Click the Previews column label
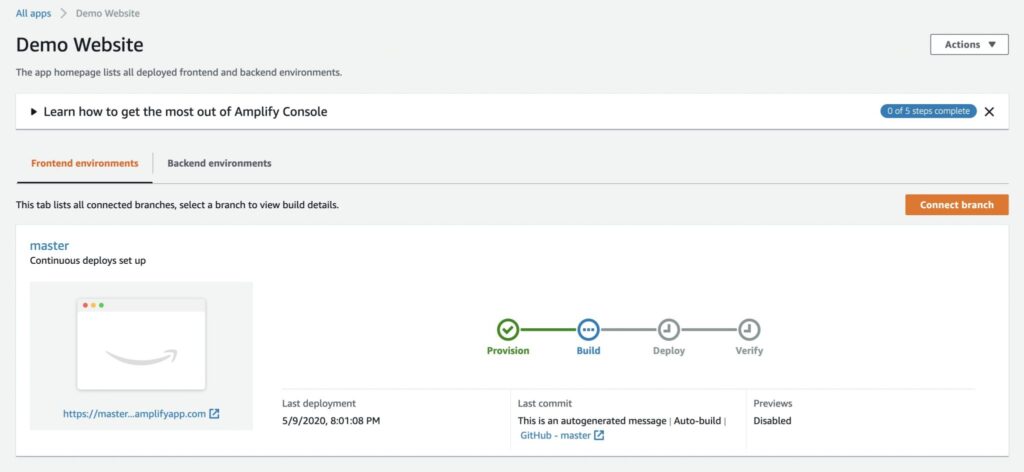Screen dimensions: 1024x472 (x=773, y=403)
